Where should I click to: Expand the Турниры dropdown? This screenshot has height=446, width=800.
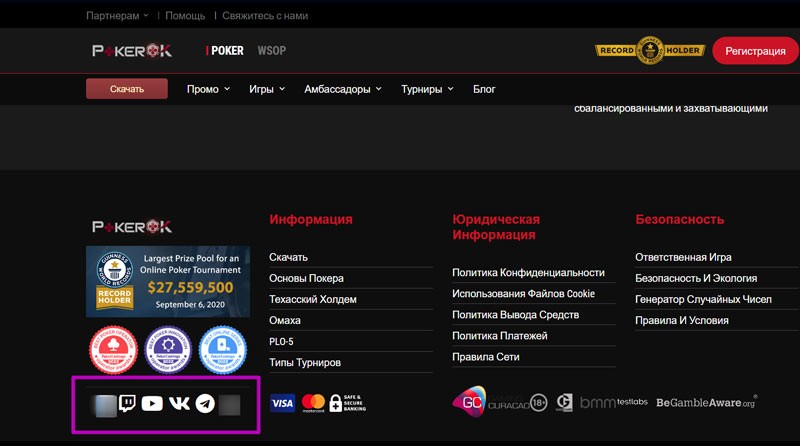427,89
